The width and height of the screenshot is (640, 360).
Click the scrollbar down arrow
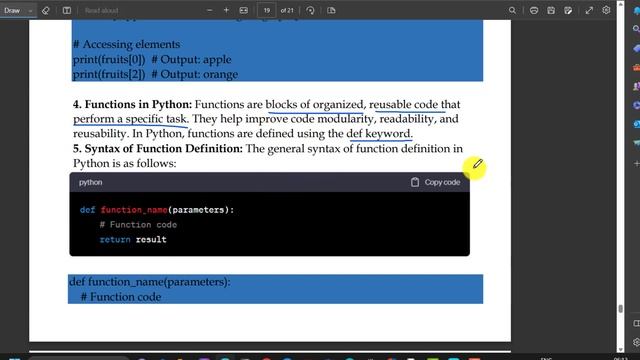621,350
